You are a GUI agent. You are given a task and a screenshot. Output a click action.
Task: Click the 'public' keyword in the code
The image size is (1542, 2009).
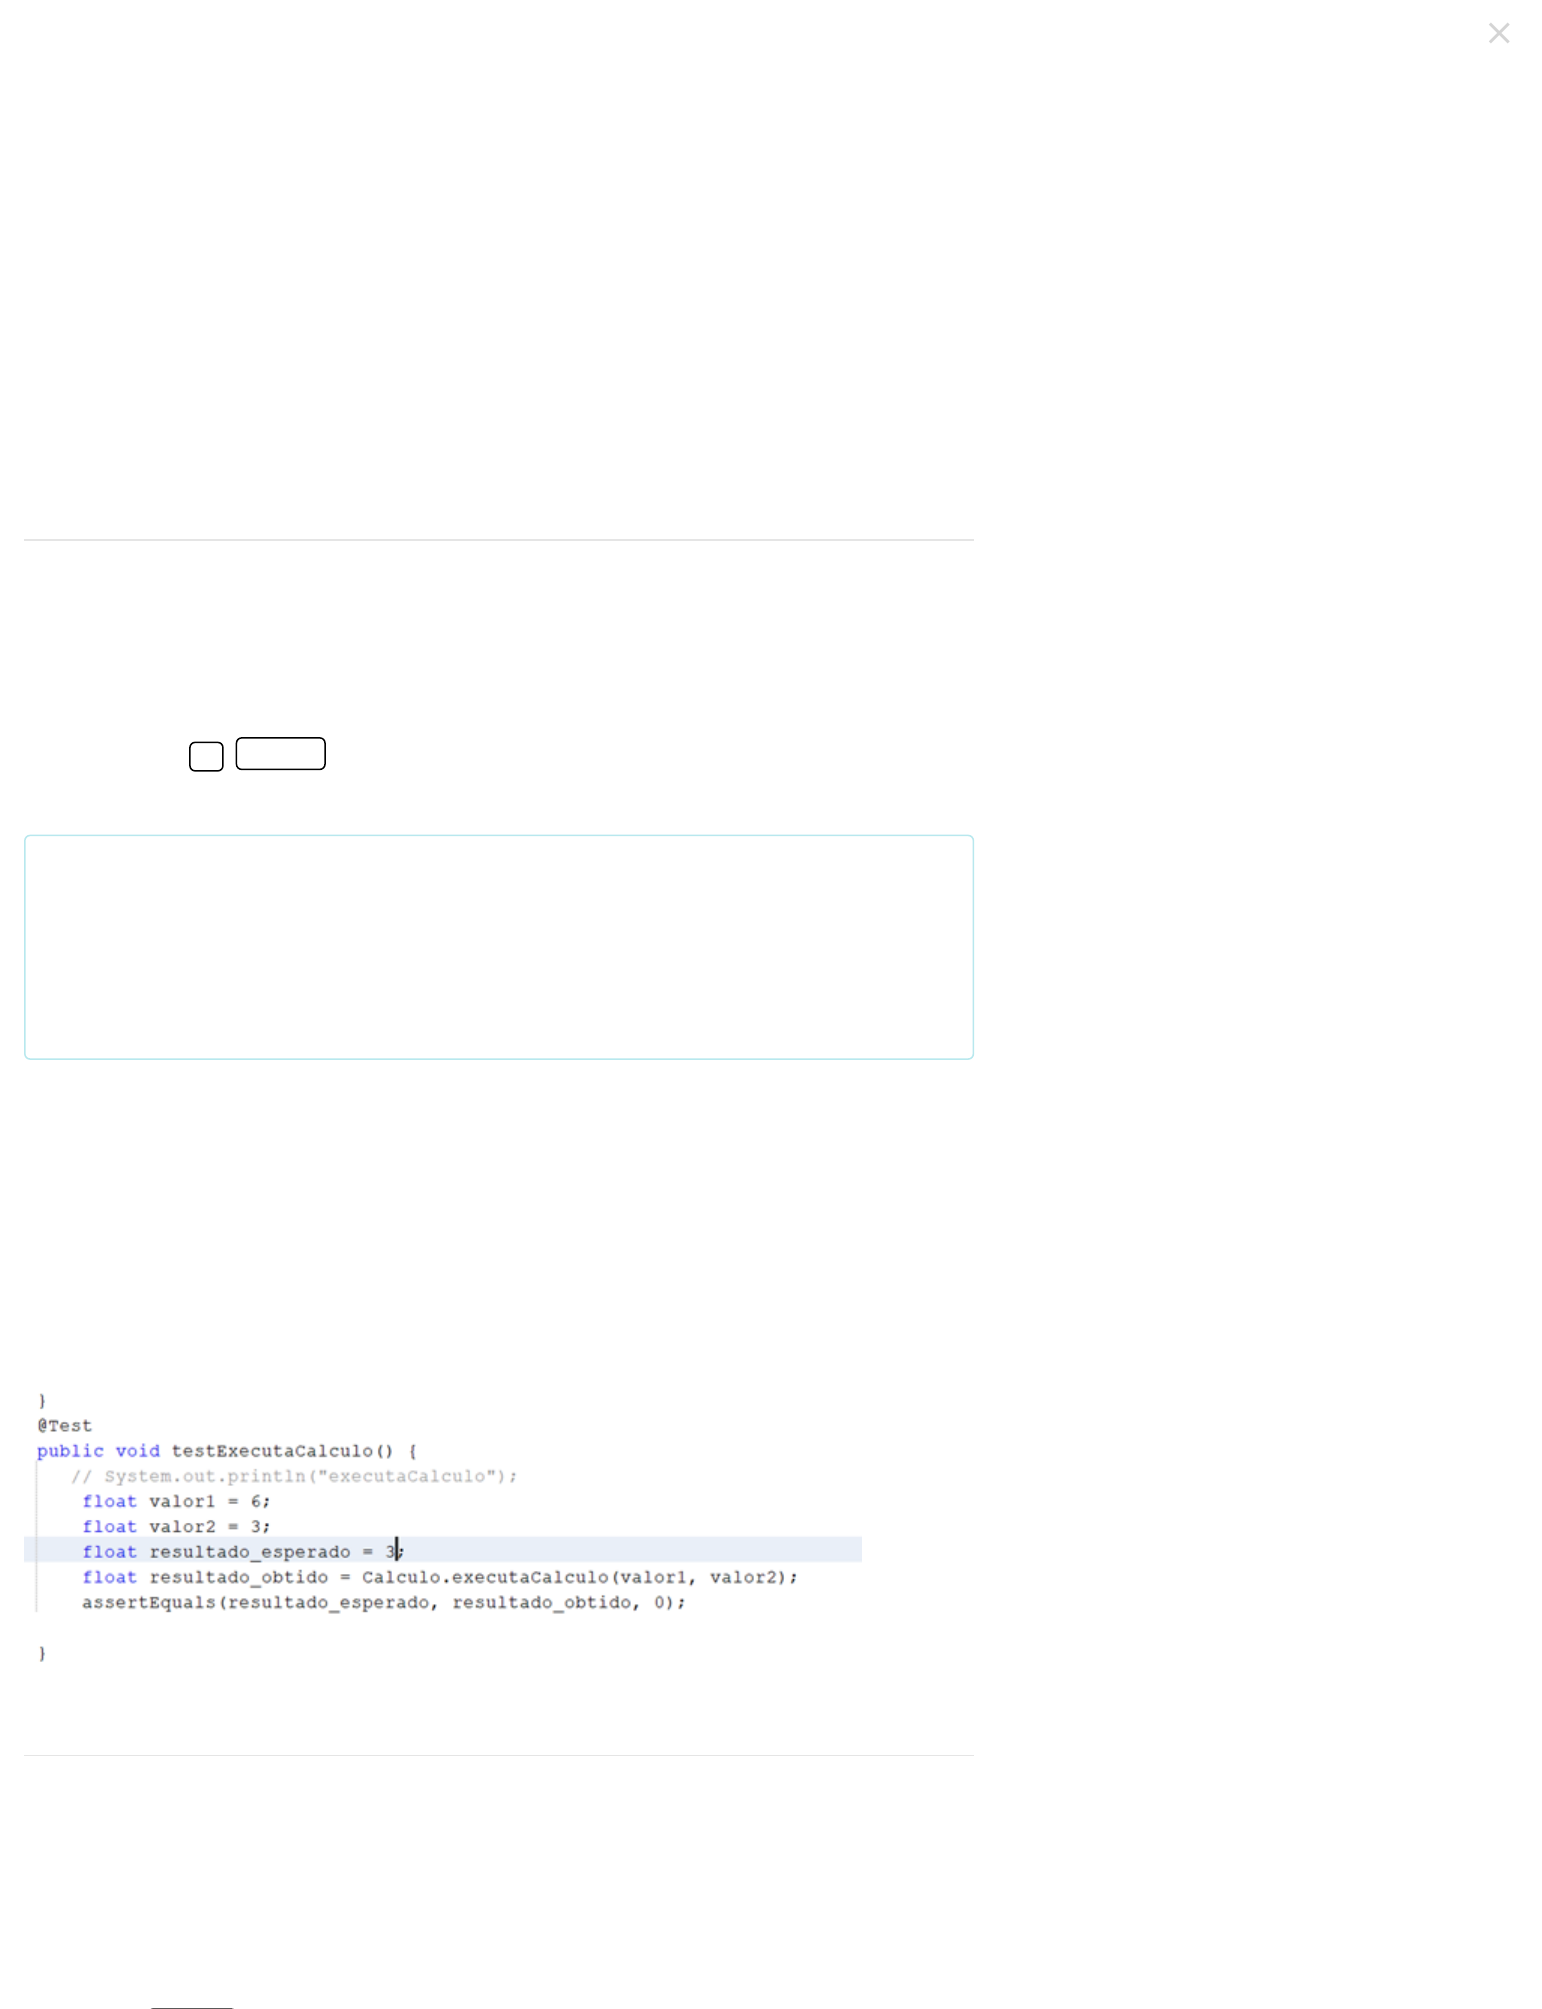pos(70,1450)
